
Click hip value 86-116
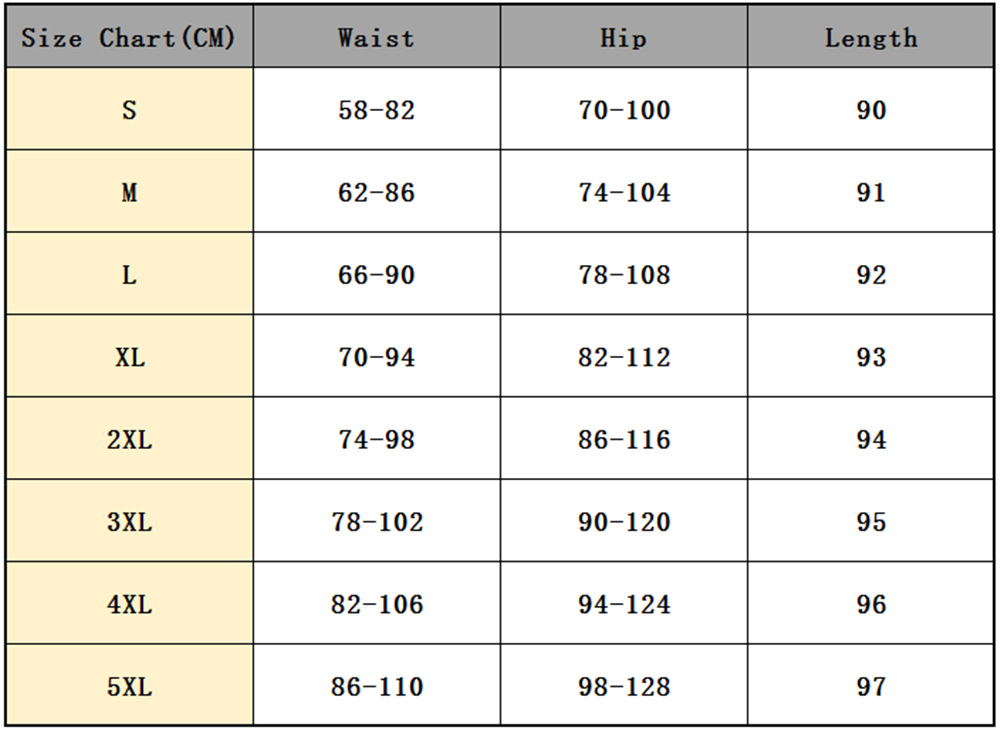(624, 439)
